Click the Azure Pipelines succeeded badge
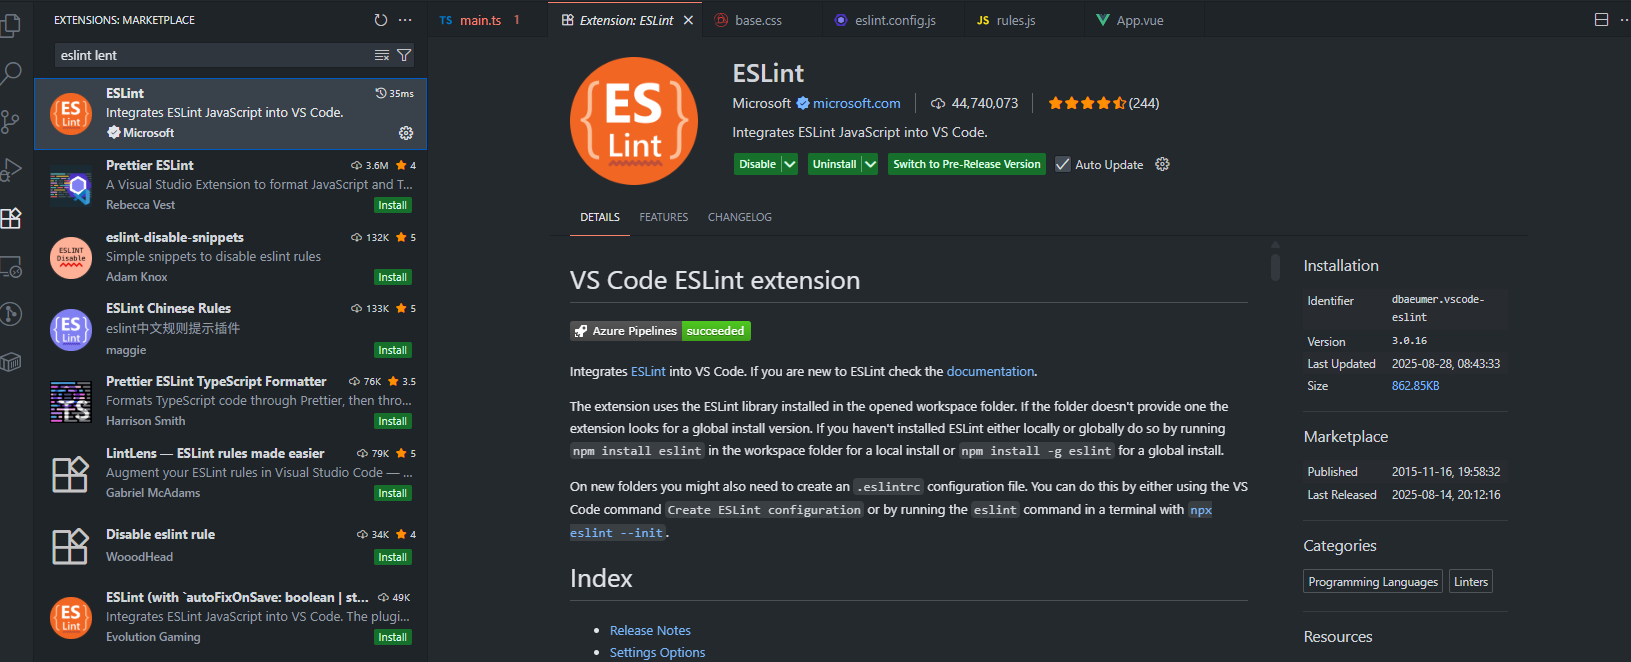This screenshot has height=662, width=1631. pos(660,331)
